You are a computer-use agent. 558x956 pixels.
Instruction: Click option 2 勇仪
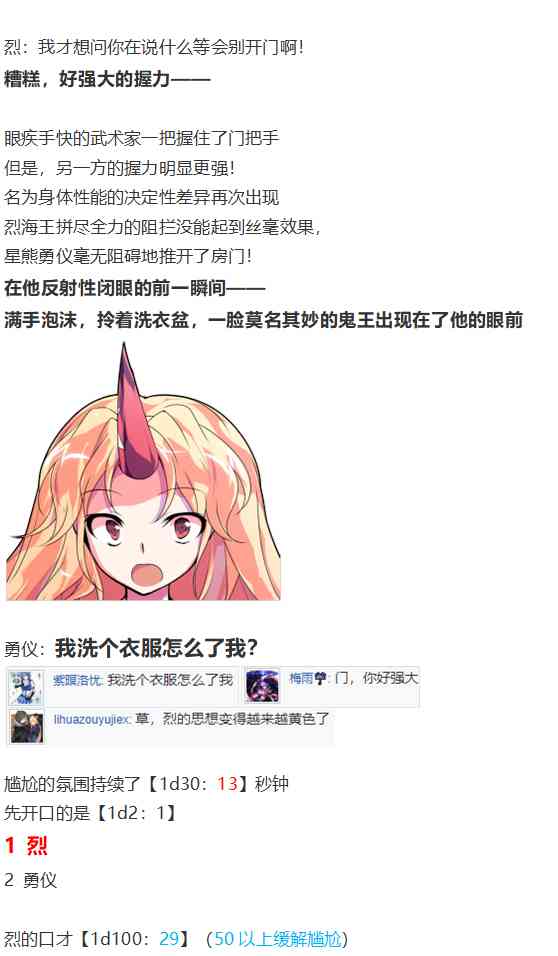tap(30, 880)
